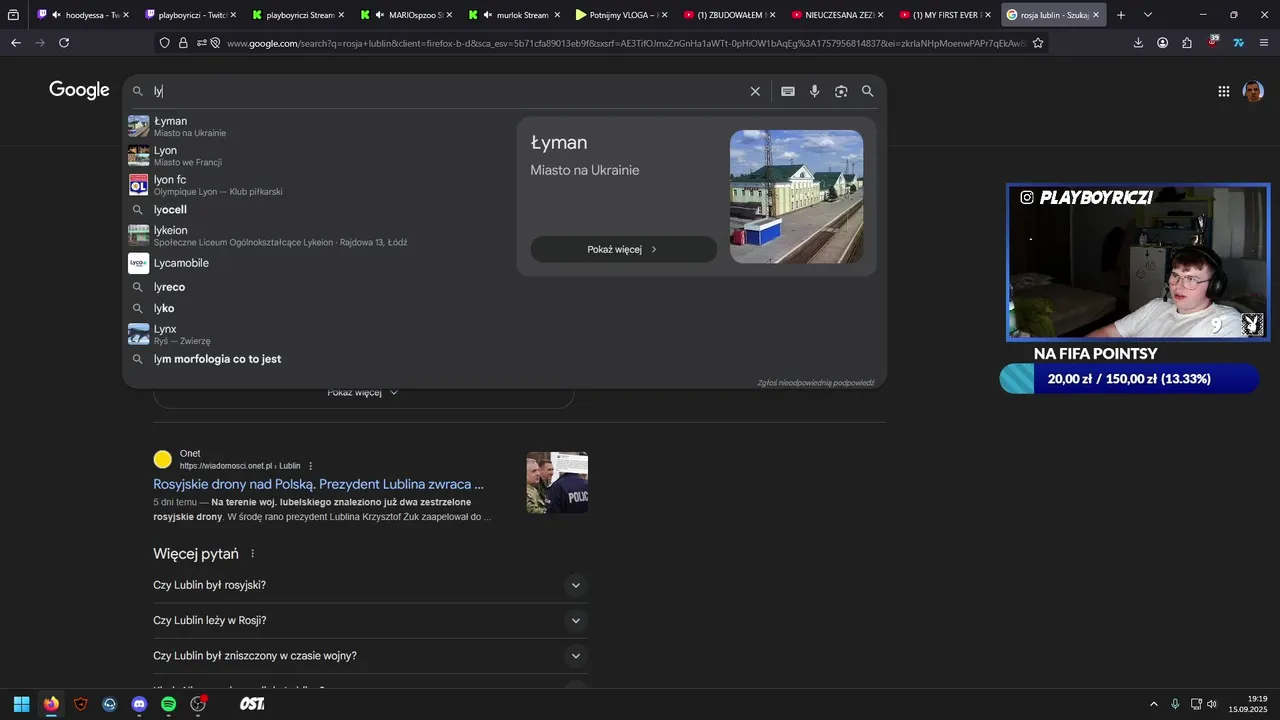Report inappropriate predictions link
The height and width of the screenshot is (720, 1280).
coord(816,383)
